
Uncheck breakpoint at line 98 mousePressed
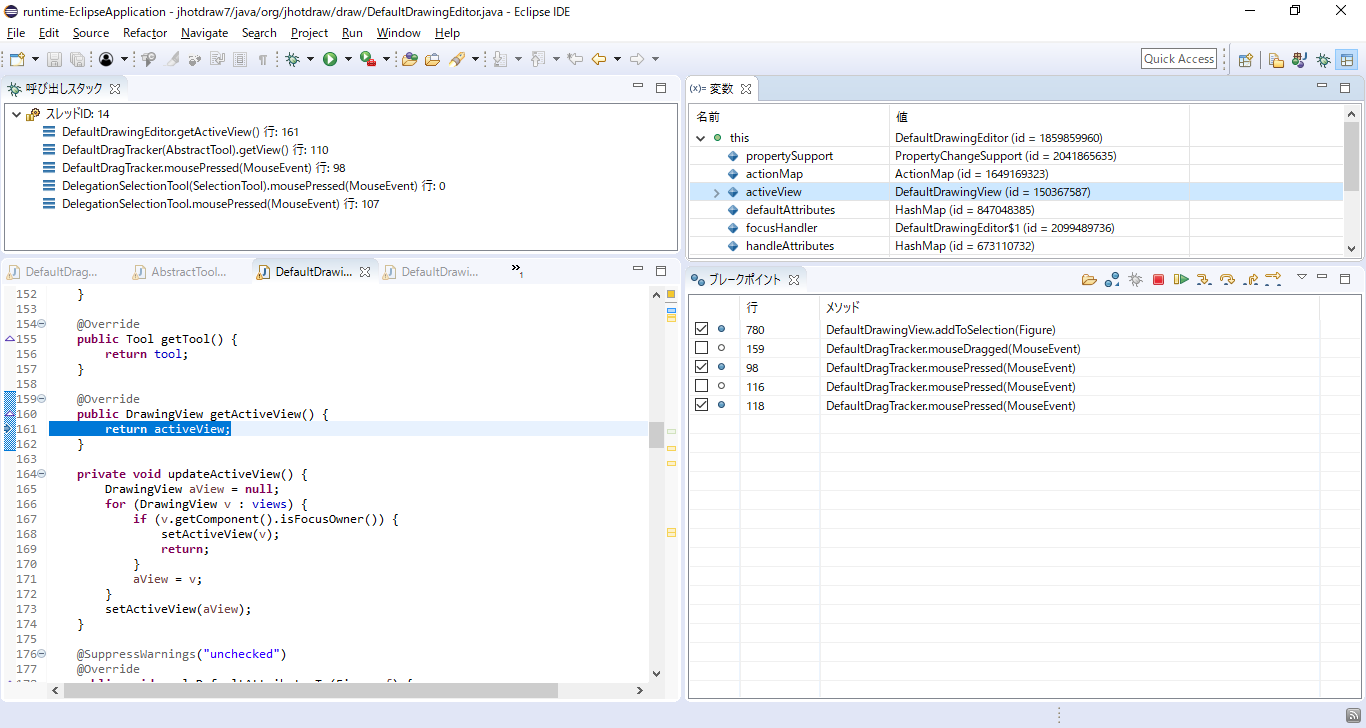click(701, 367)
